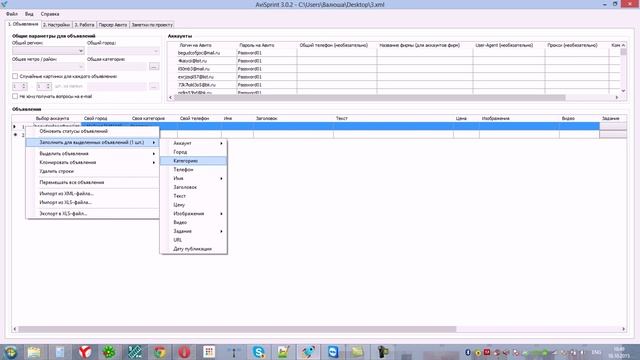
Task: Open the Opera red icon on taskbar
Action: [184, 352]
